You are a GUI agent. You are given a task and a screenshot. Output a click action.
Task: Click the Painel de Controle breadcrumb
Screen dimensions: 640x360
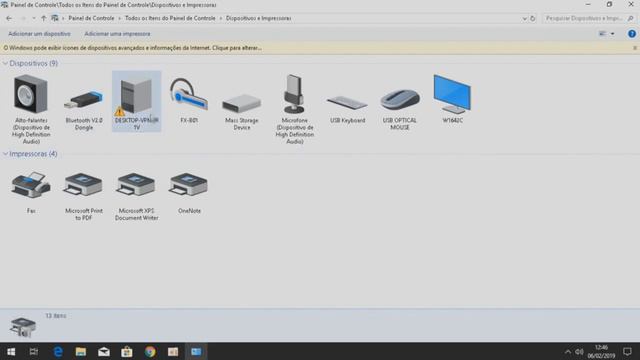[91, 18]
